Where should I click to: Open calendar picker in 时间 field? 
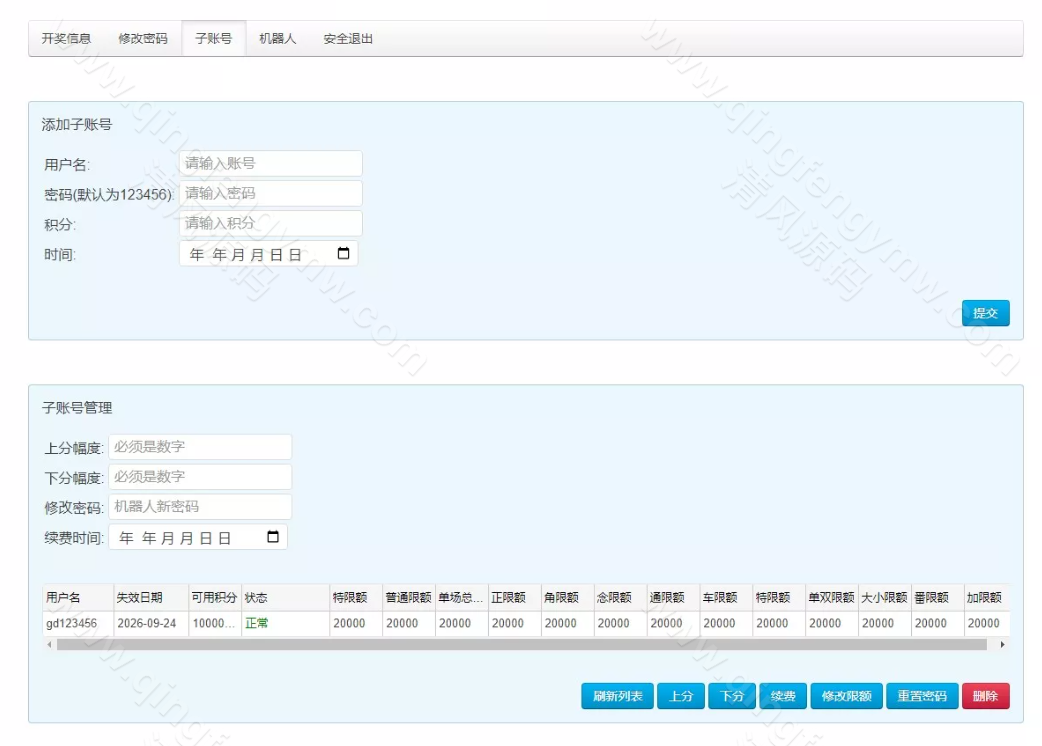click(343, 254)
